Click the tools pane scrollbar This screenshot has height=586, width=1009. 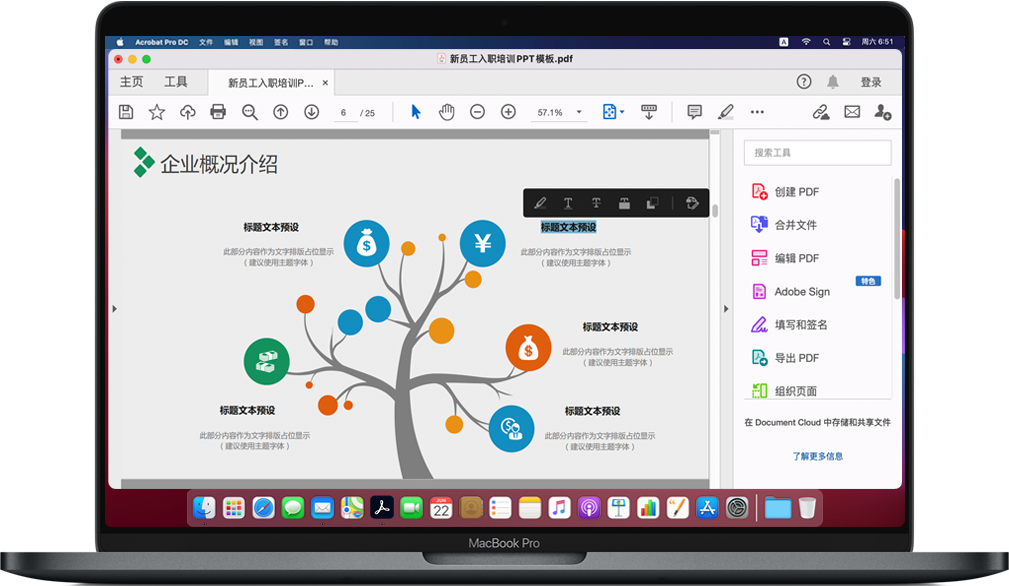click(897, 238)
